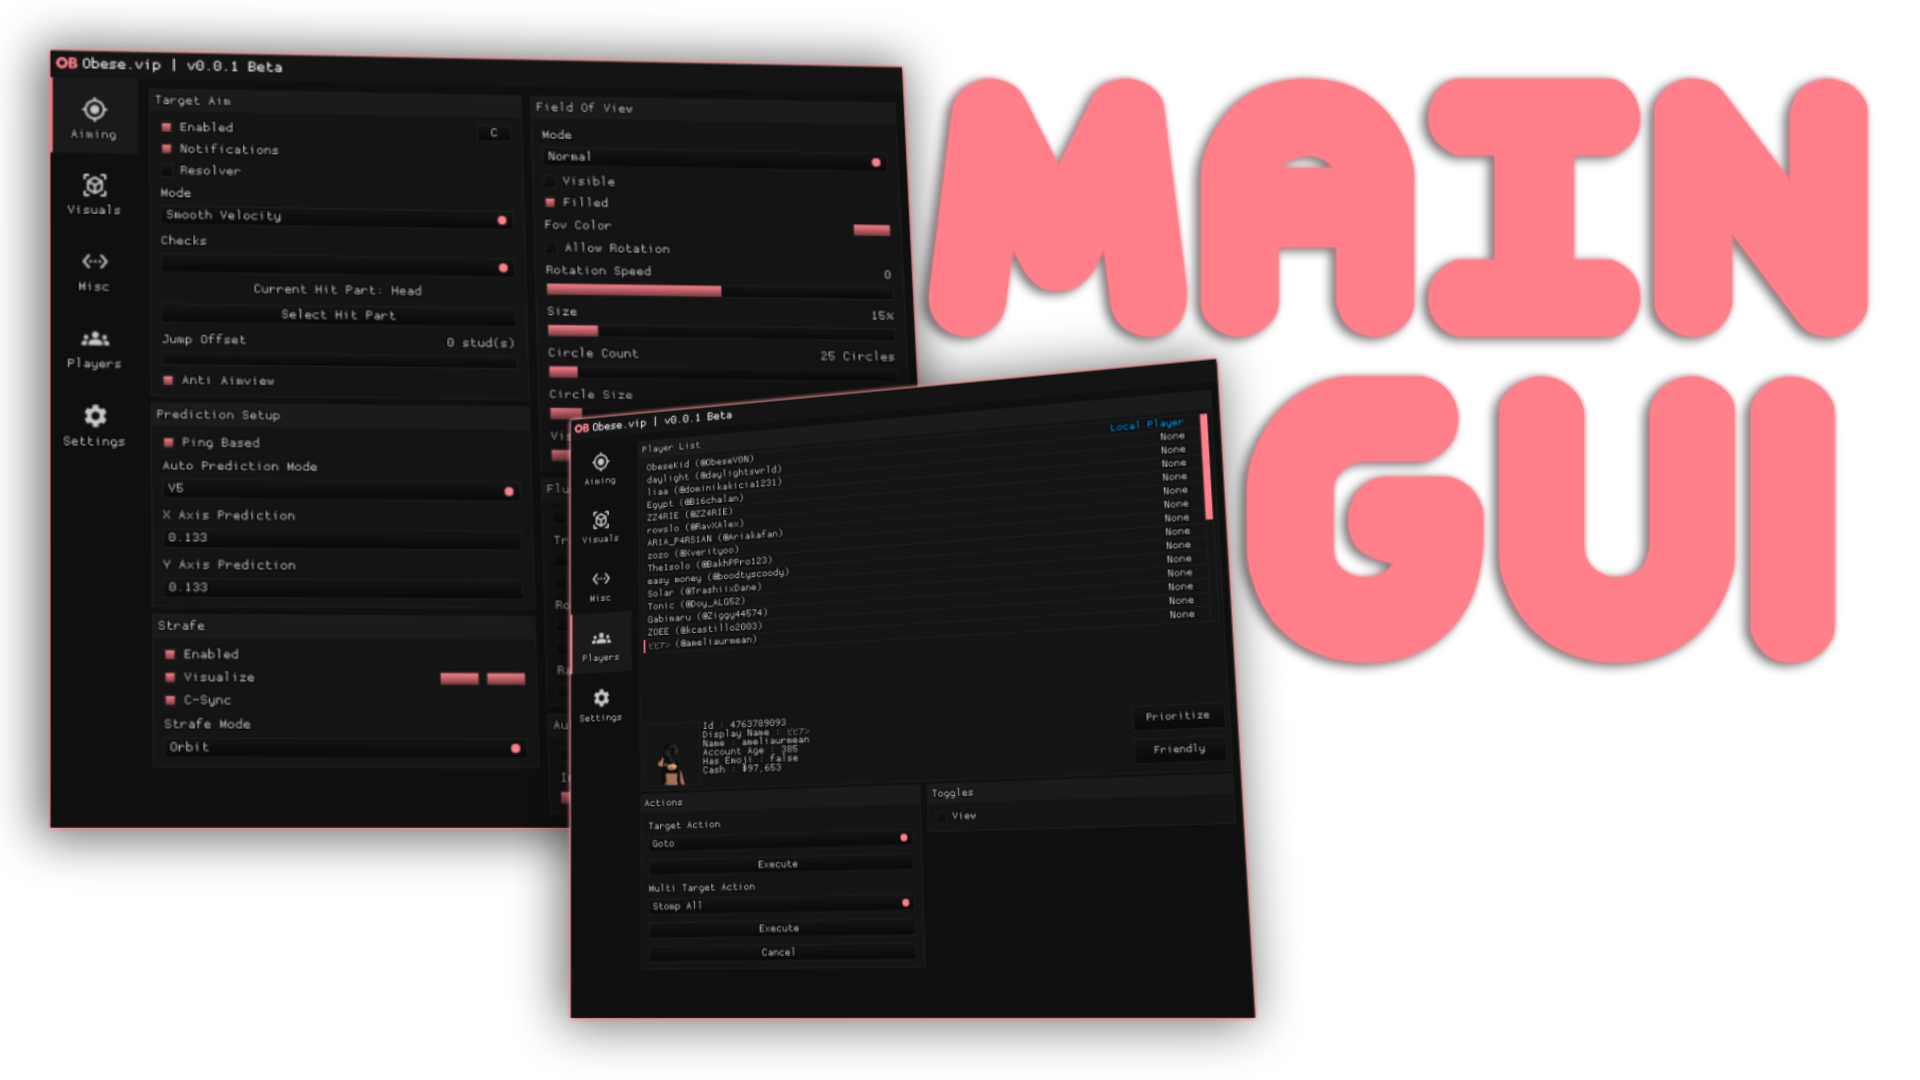Open the Smooth Velocity mode dropdown
This screenshot has width=1920, height=1080.
[336, 217]
